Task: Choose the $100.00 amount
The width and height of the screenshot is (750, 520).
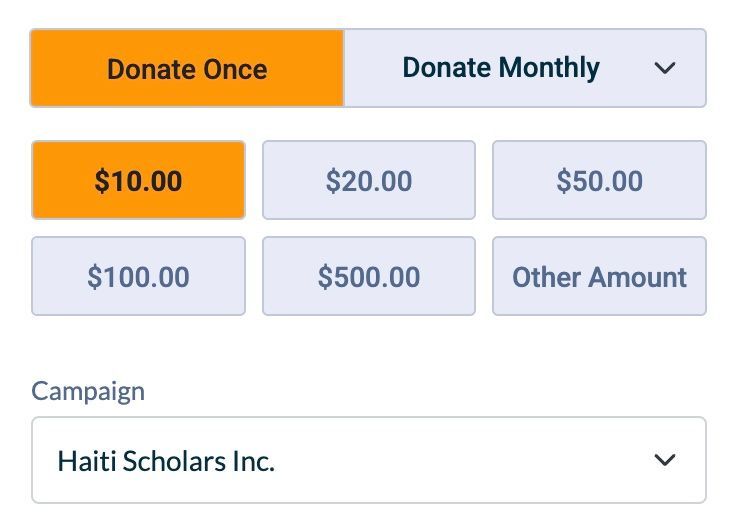Action: (x=138, y=277)
